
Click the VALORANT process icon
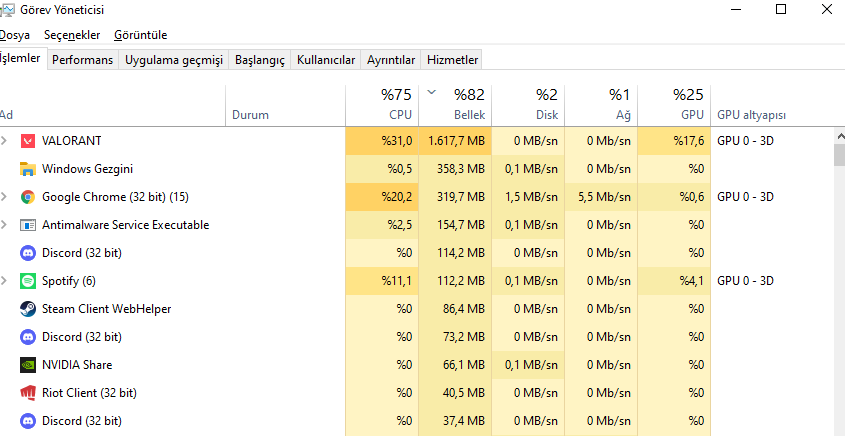27,141
